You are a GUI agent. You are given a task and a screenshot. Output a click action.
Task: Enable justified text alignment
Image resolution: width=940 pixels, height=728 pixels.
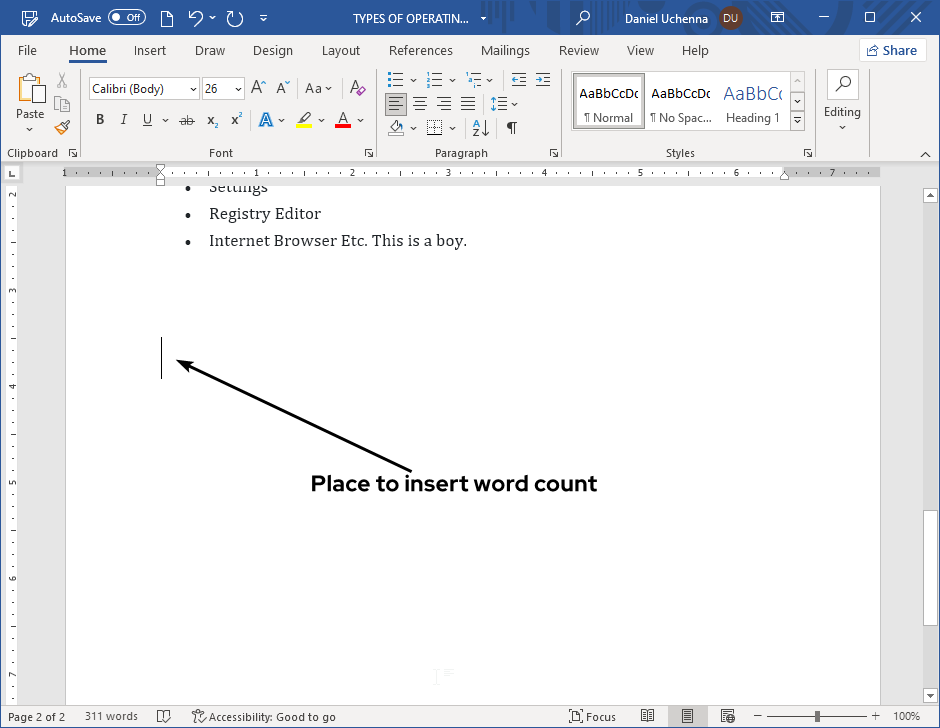coord(467,103)
